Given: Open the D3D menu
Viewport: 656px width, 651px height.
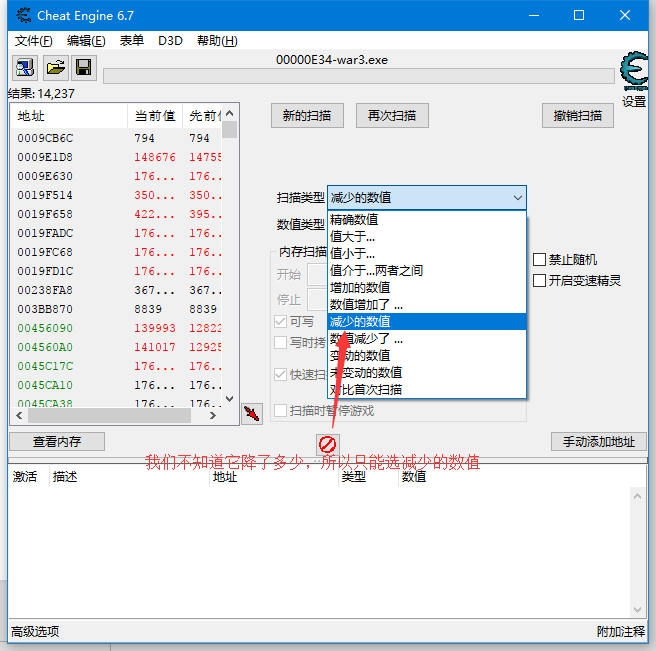Looking at the screenshot, I should tap(170, 41).
